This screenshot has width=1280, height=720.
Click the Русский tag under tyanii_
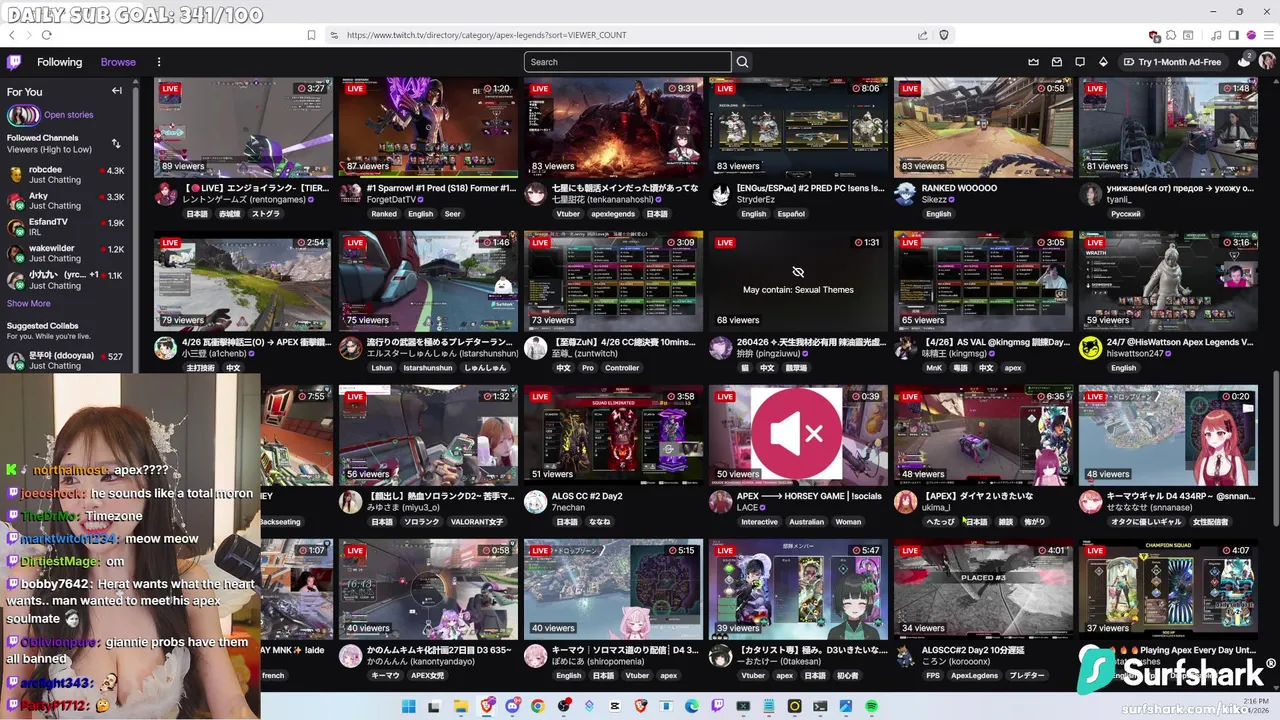pyautogui.click(x=1126, y=214)
